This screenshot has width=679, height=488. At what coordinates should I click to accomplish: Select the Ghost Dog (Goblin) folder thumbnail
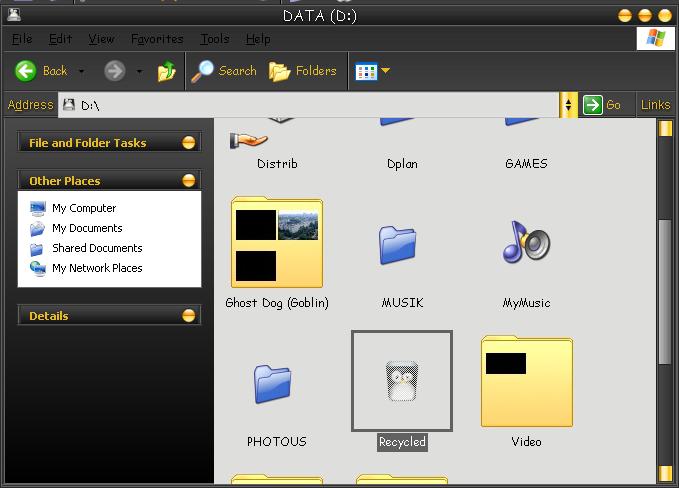277,242
